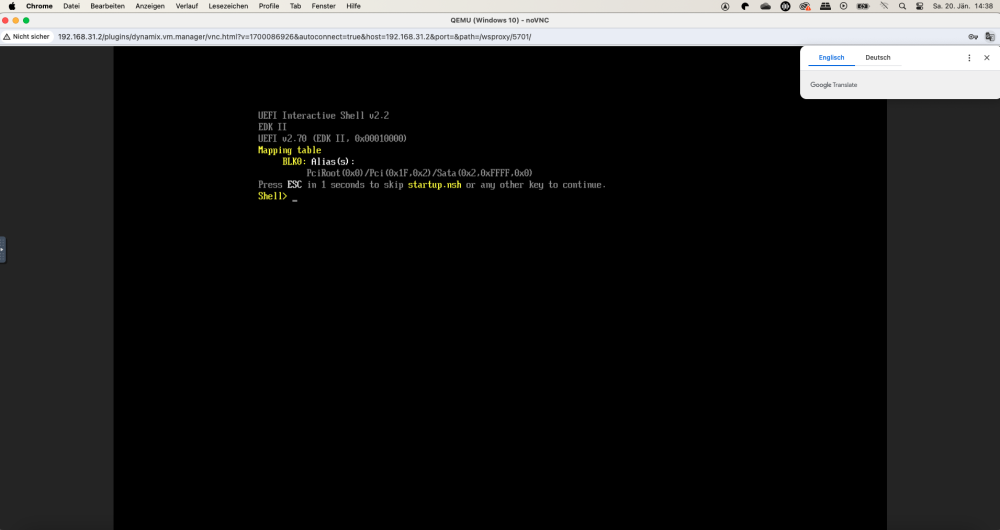Click the PciRoot device path line

419,173
